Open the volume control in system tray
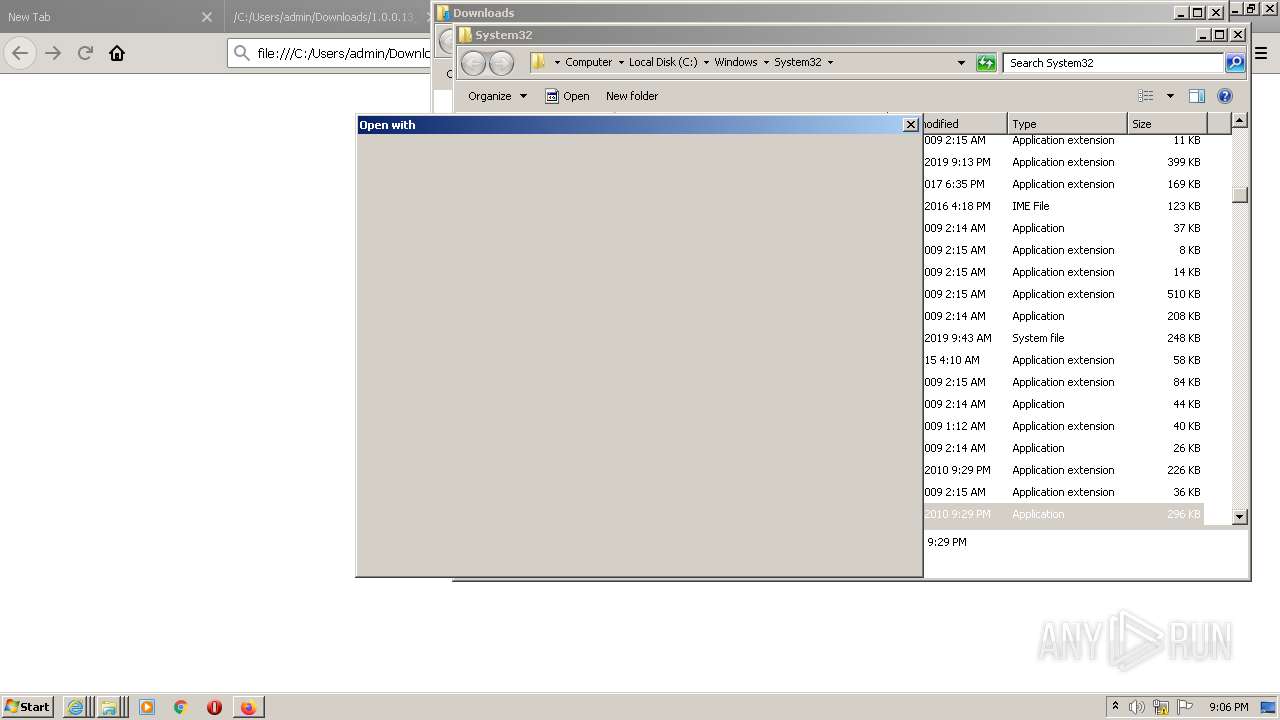Viewport: 1280px width, 720px height. (x=1136, y=707)
